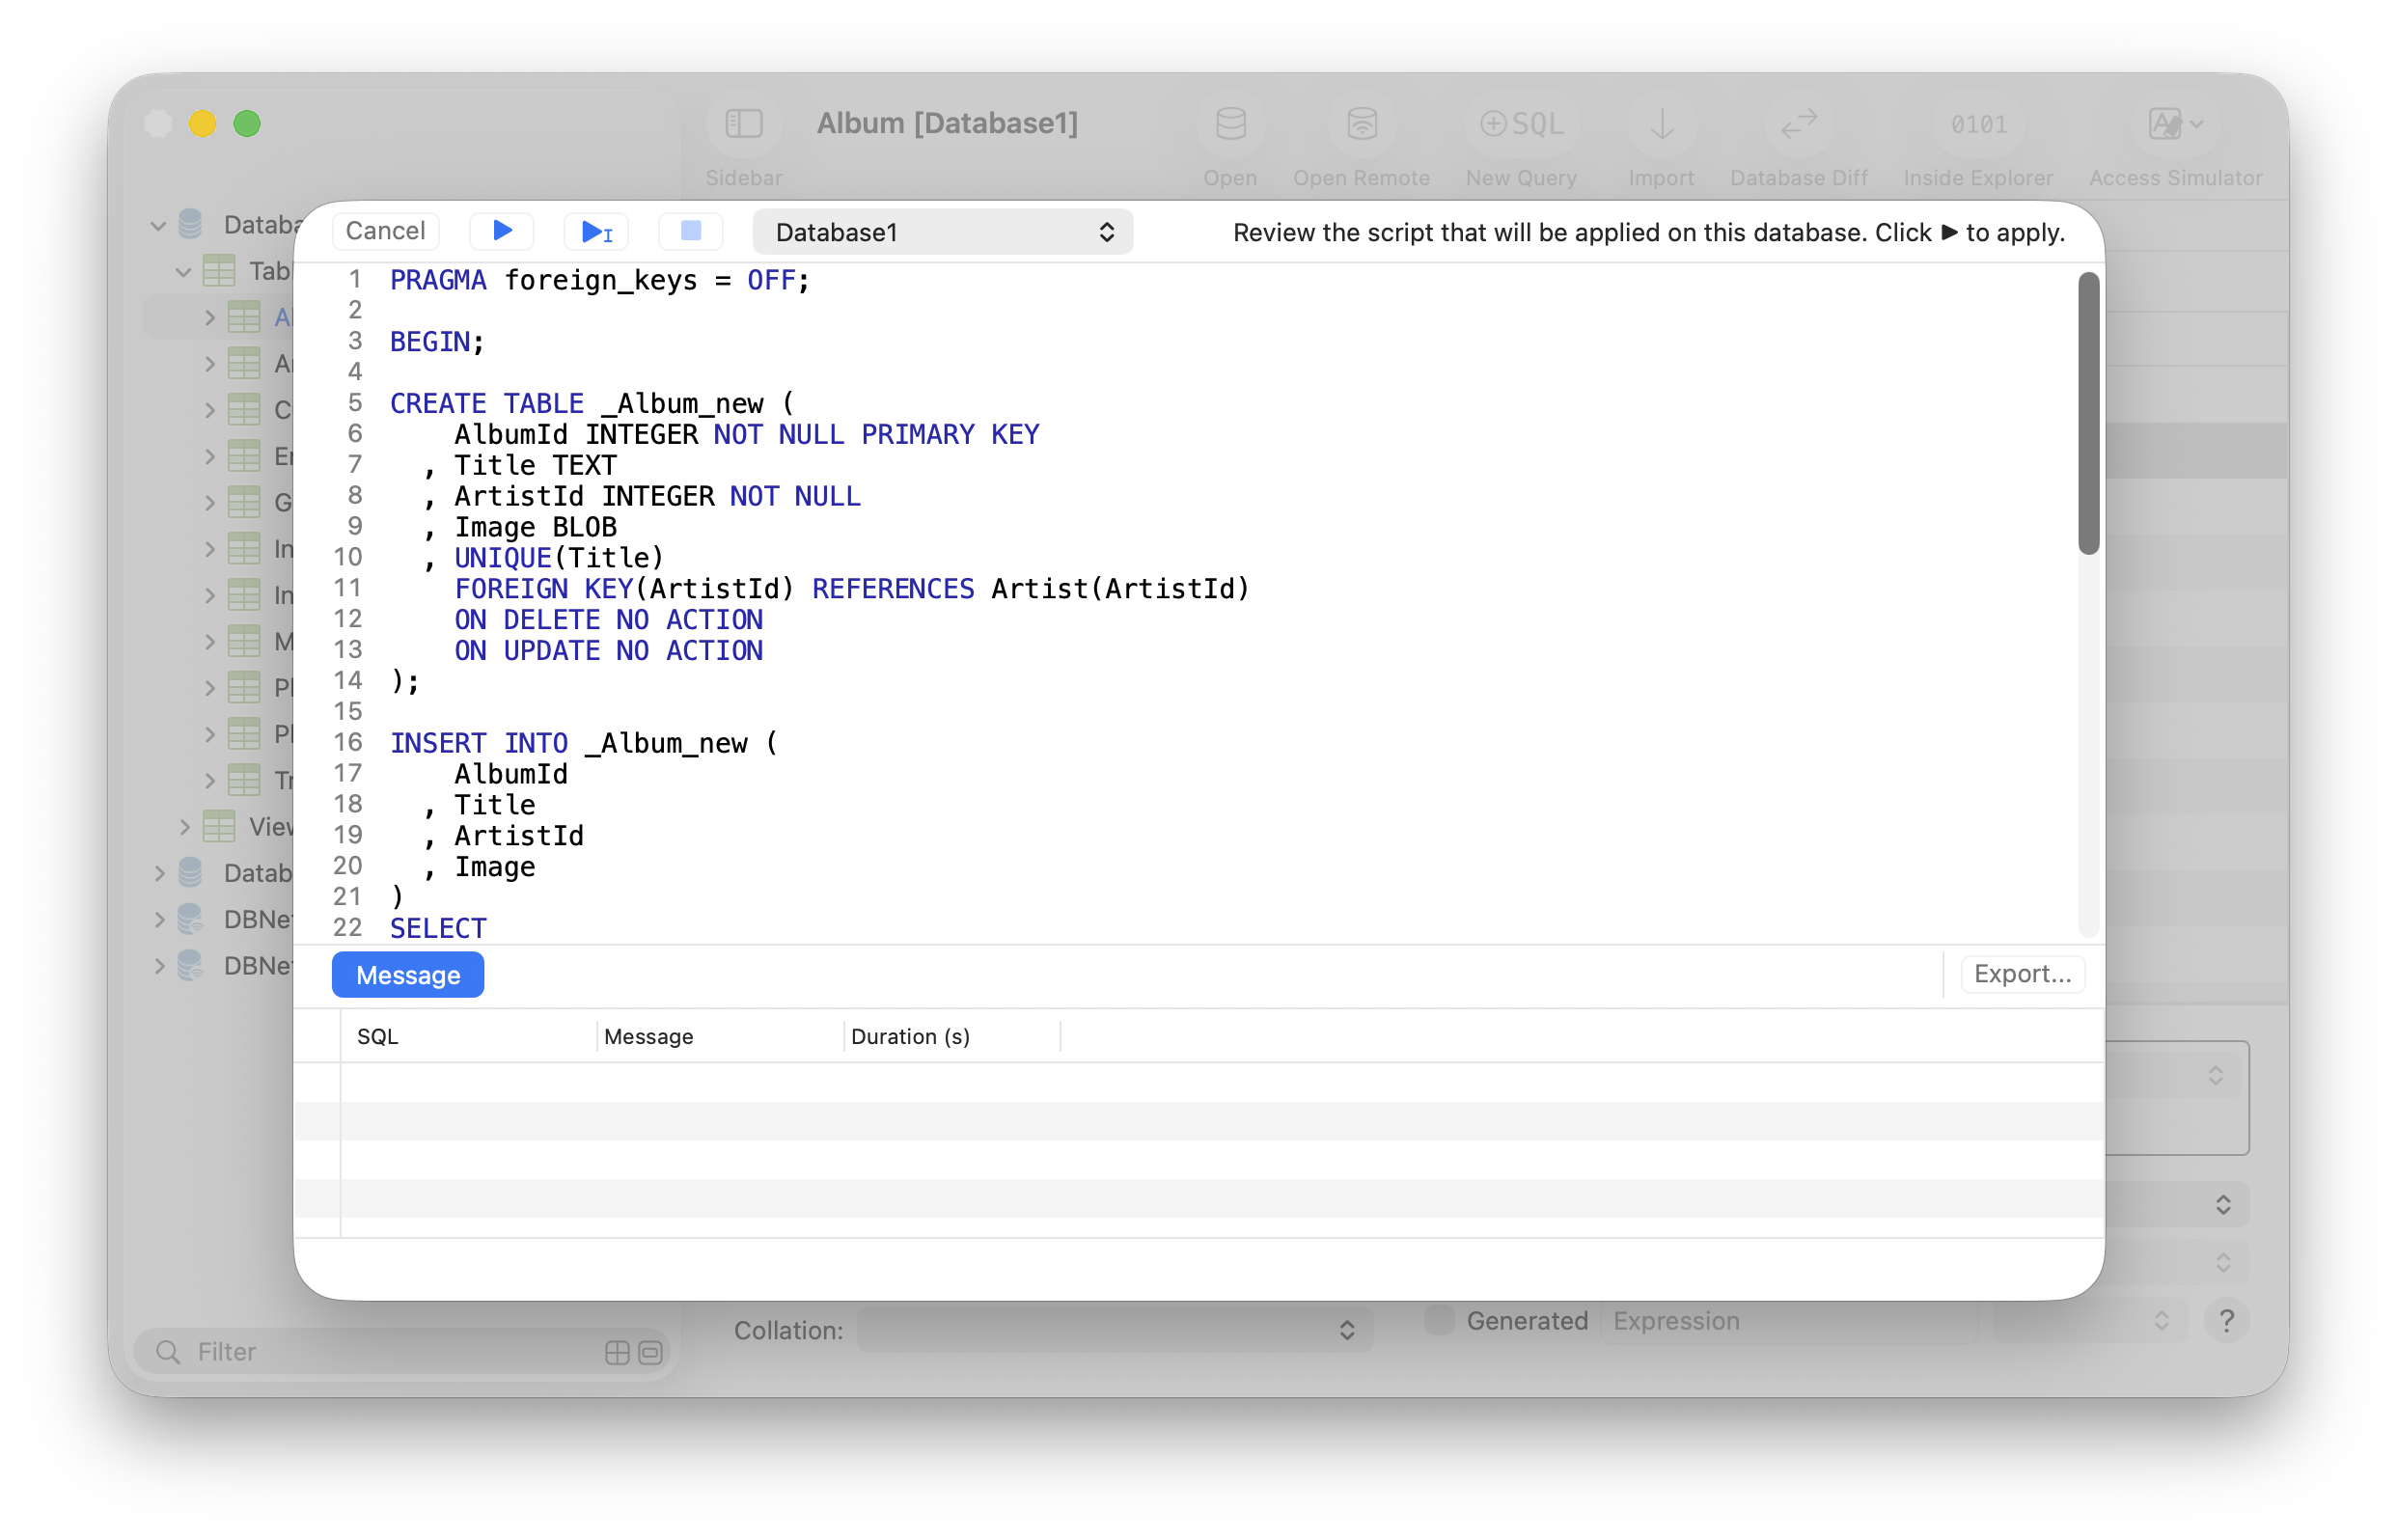Click the Export... button

(2021, 973)
